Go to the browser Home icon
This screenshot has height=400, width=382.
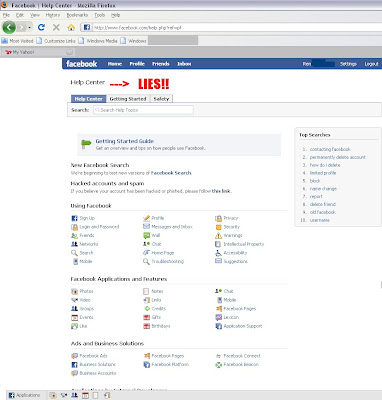click(x=71, y=27)
